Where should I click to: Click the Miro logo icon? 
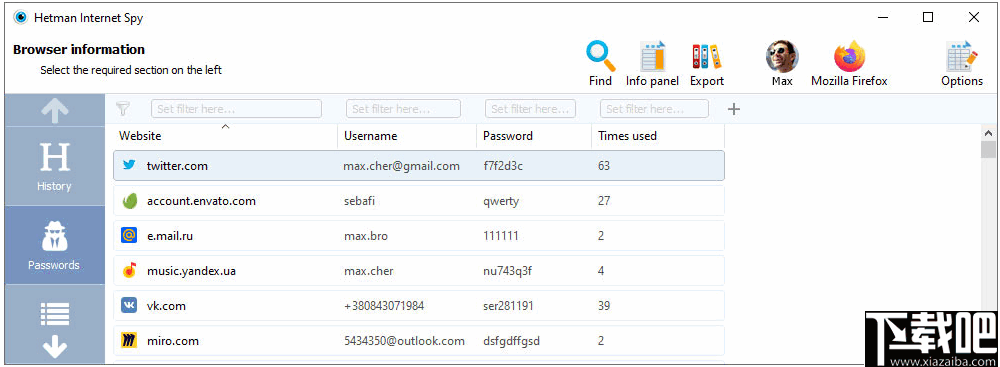click(x=129, y=341)
